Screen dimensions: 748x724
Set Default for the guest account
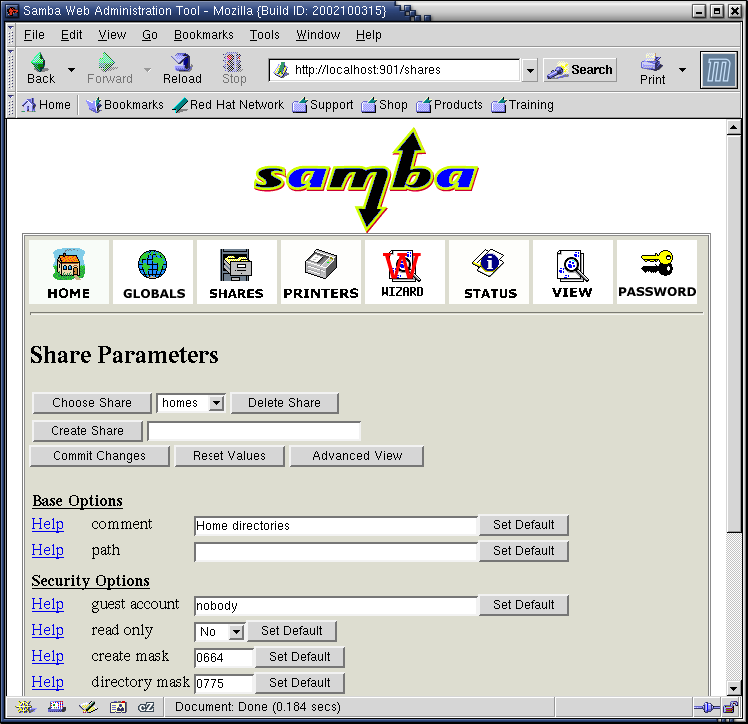[524, 605]
